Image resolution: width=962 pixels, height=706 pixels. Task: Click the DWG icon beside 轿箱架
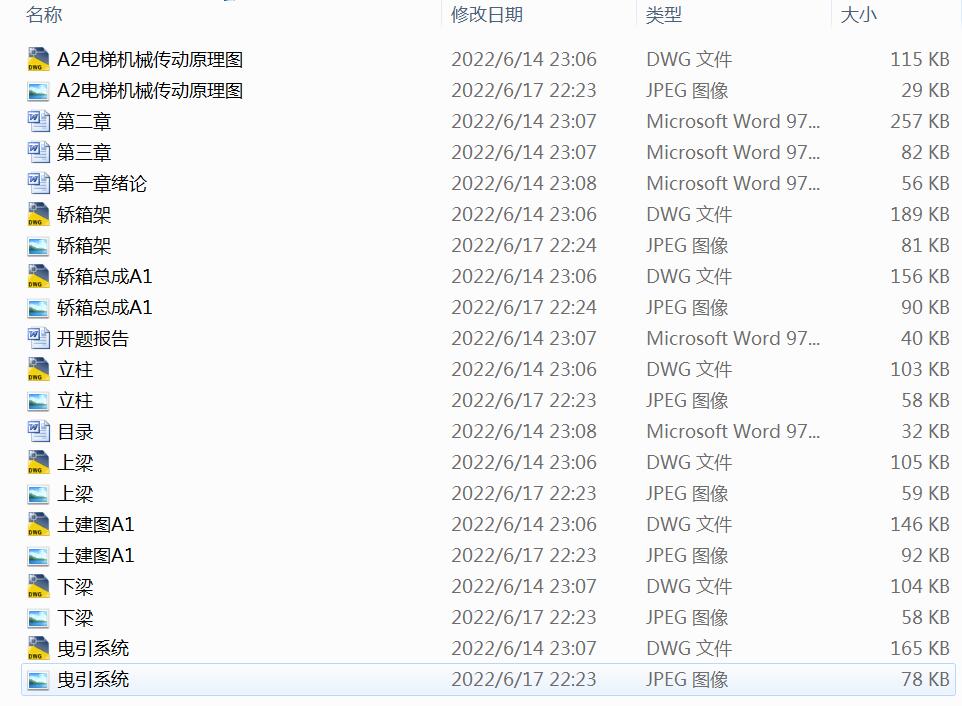[x=38, y=215]
